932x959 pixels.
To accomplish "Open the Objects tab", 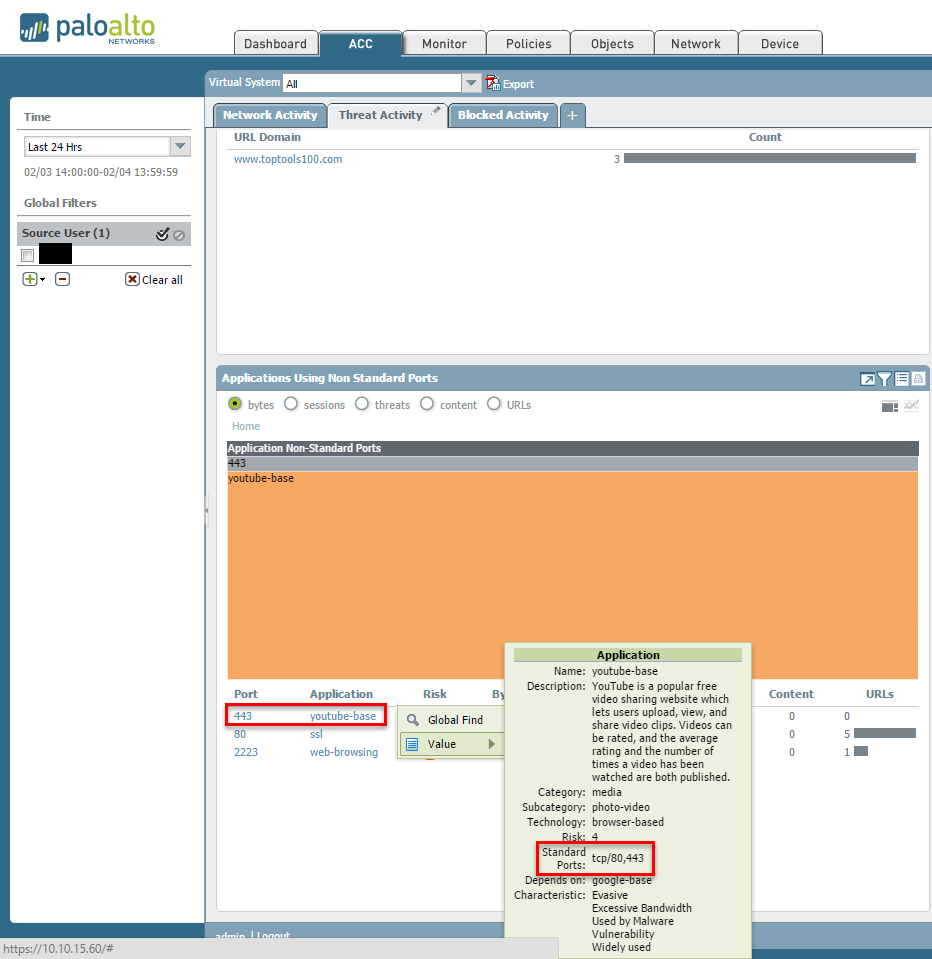I will [x=612, y=43].
